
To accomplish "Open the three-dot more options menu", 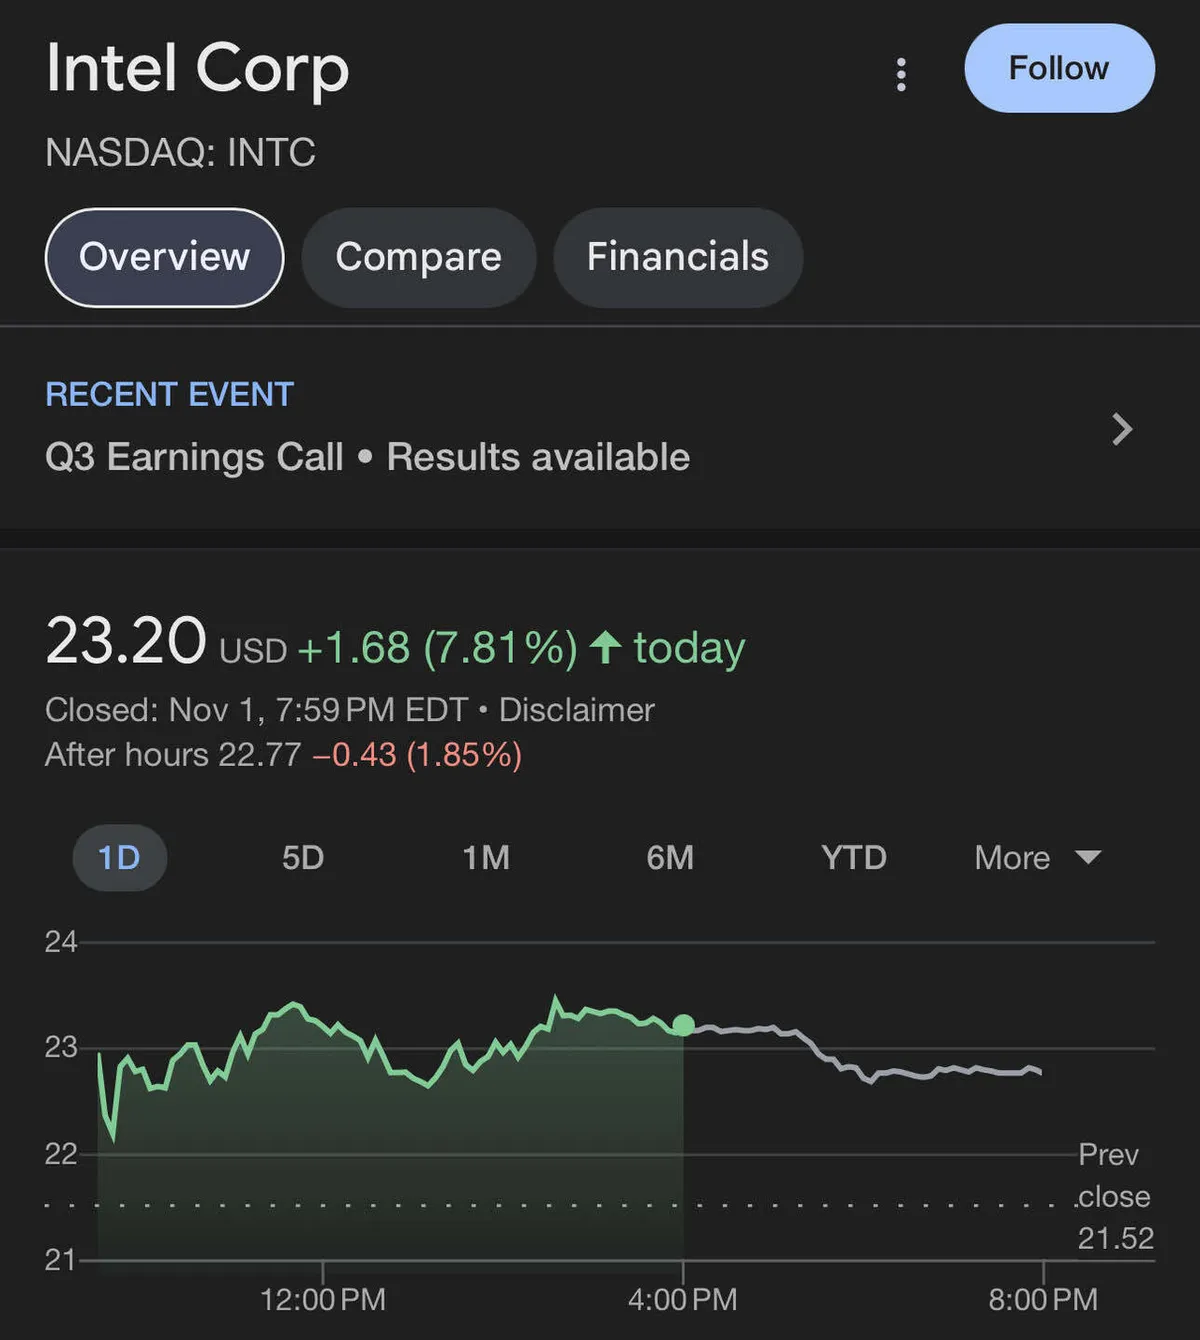I will 901,74.
